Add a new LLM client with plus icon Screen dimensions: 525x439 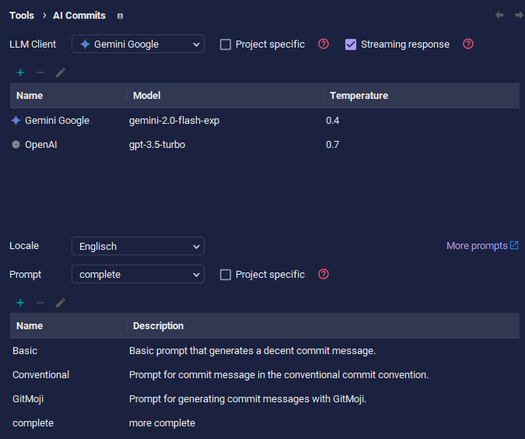click(x=20, y=72)
